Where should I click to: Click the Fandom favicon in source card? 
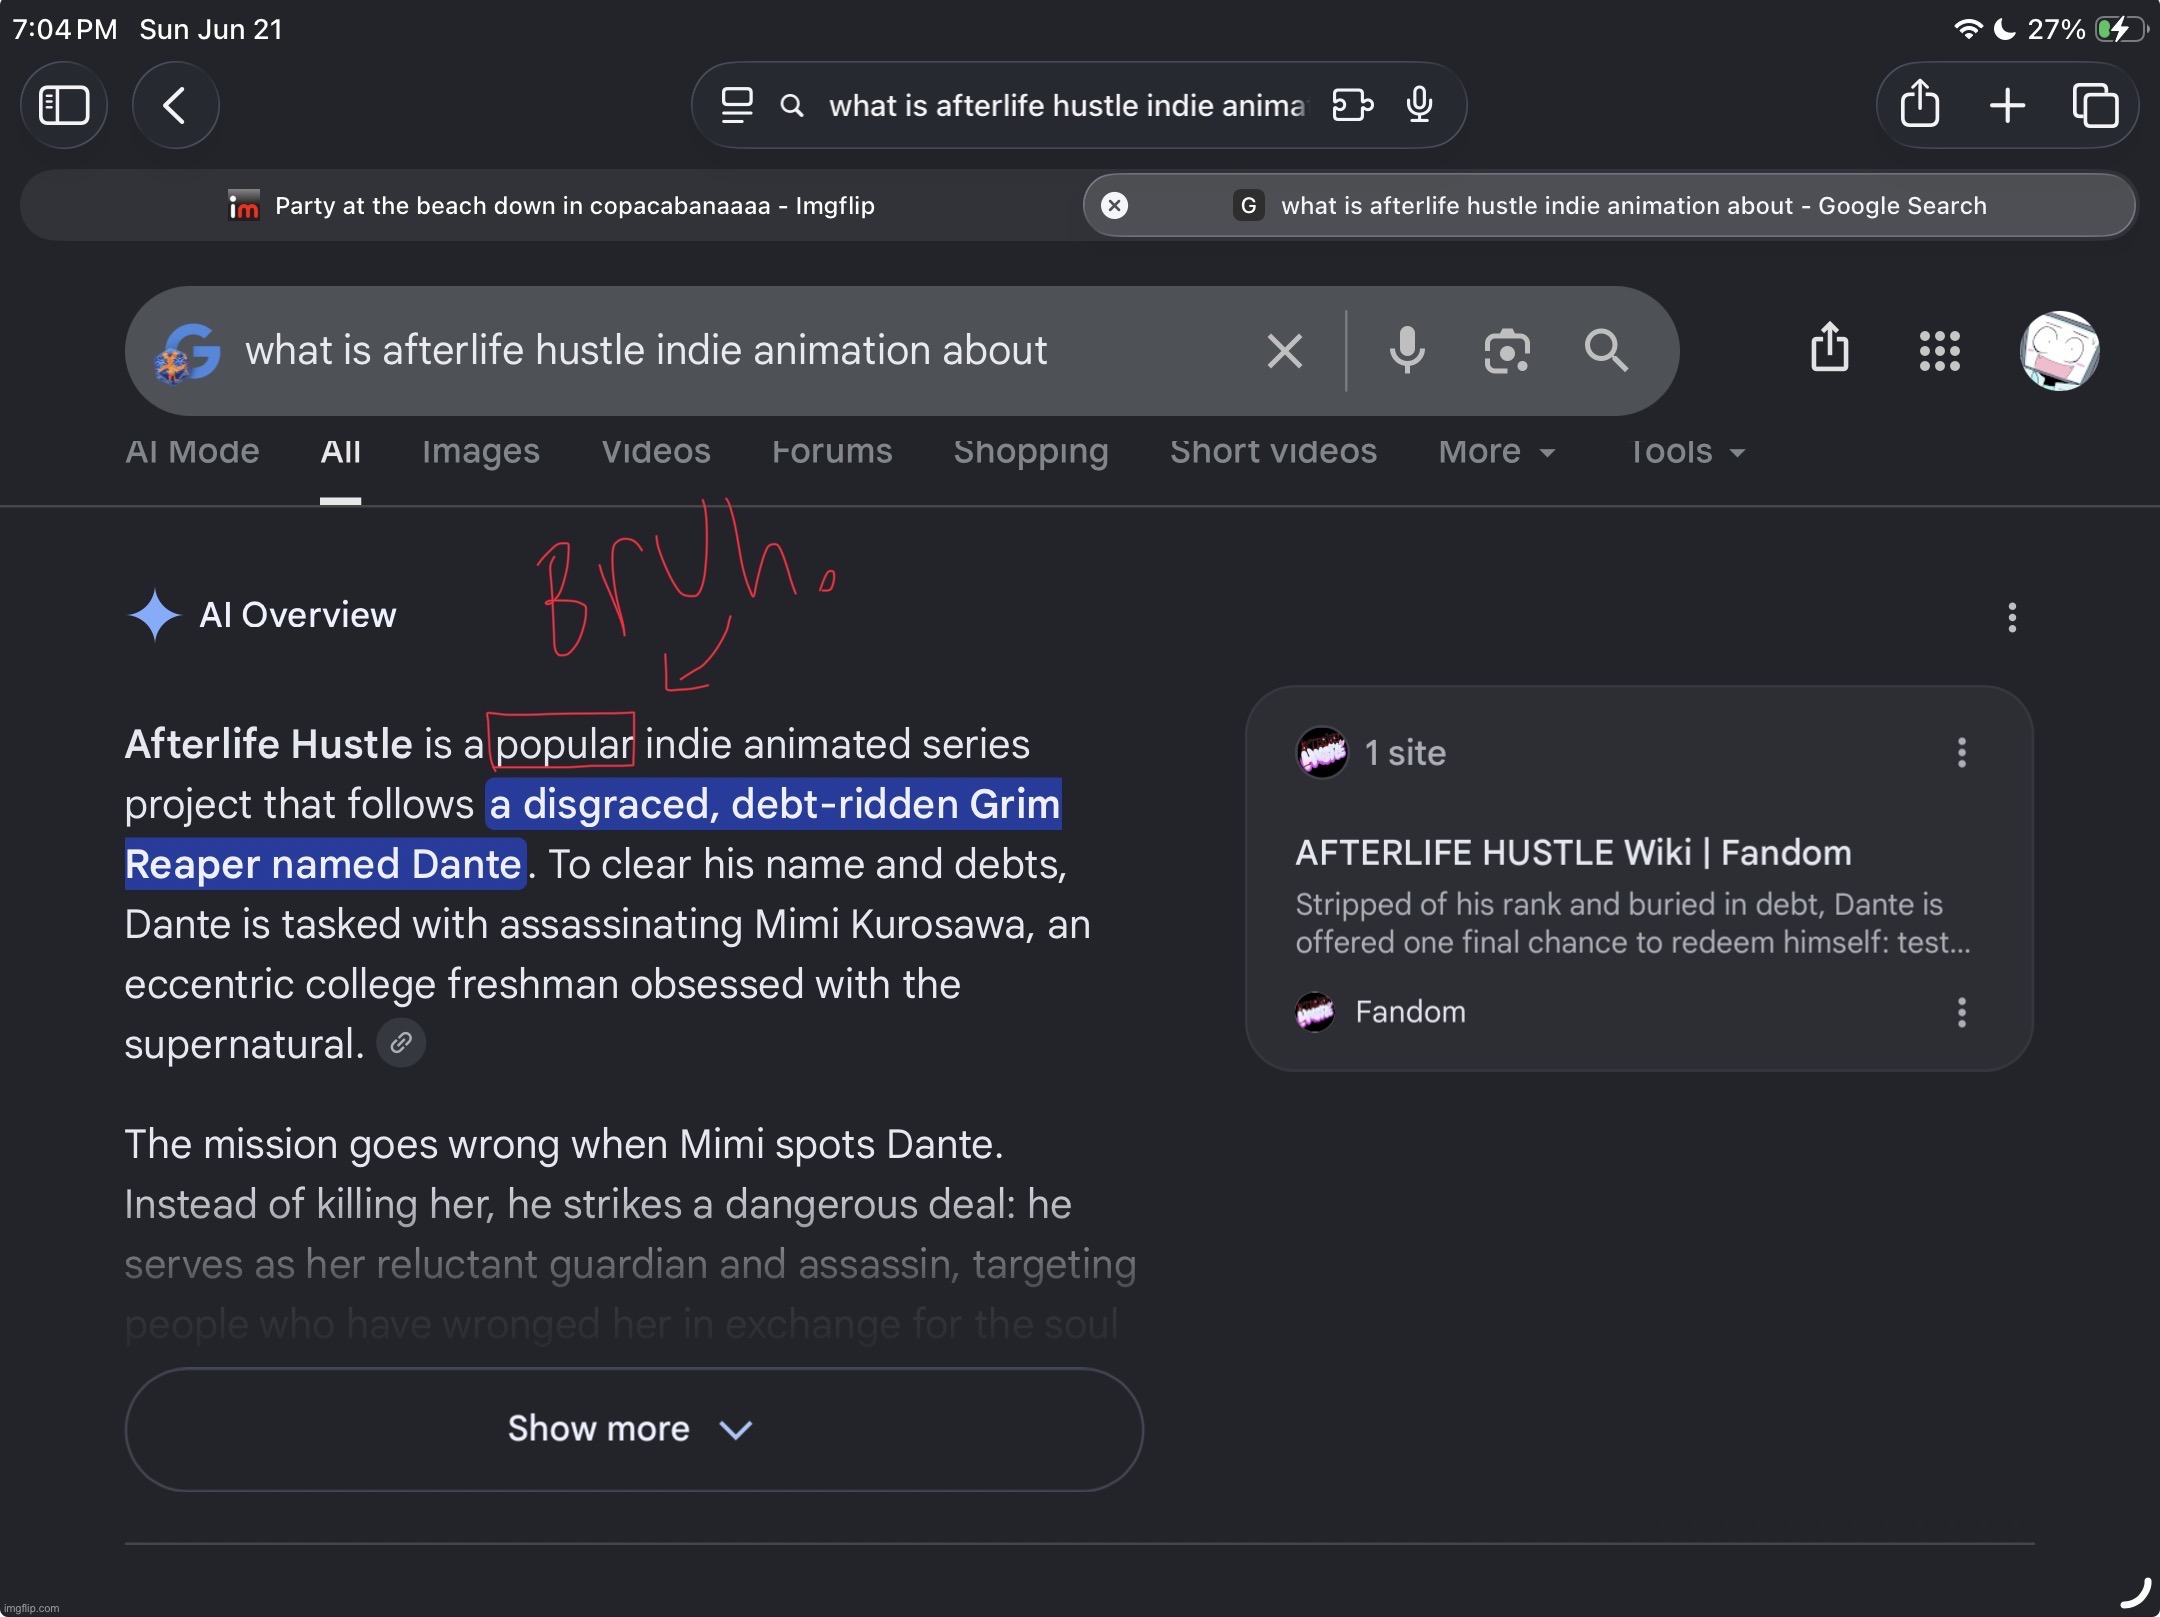click(x=1315, y=1012)
